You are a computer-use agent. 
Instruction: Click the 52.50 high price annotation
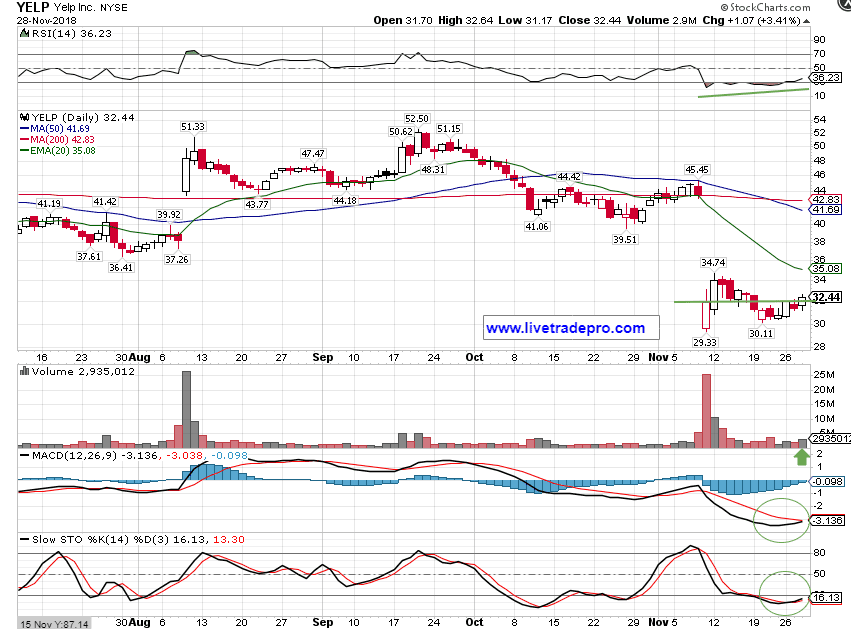416,118
